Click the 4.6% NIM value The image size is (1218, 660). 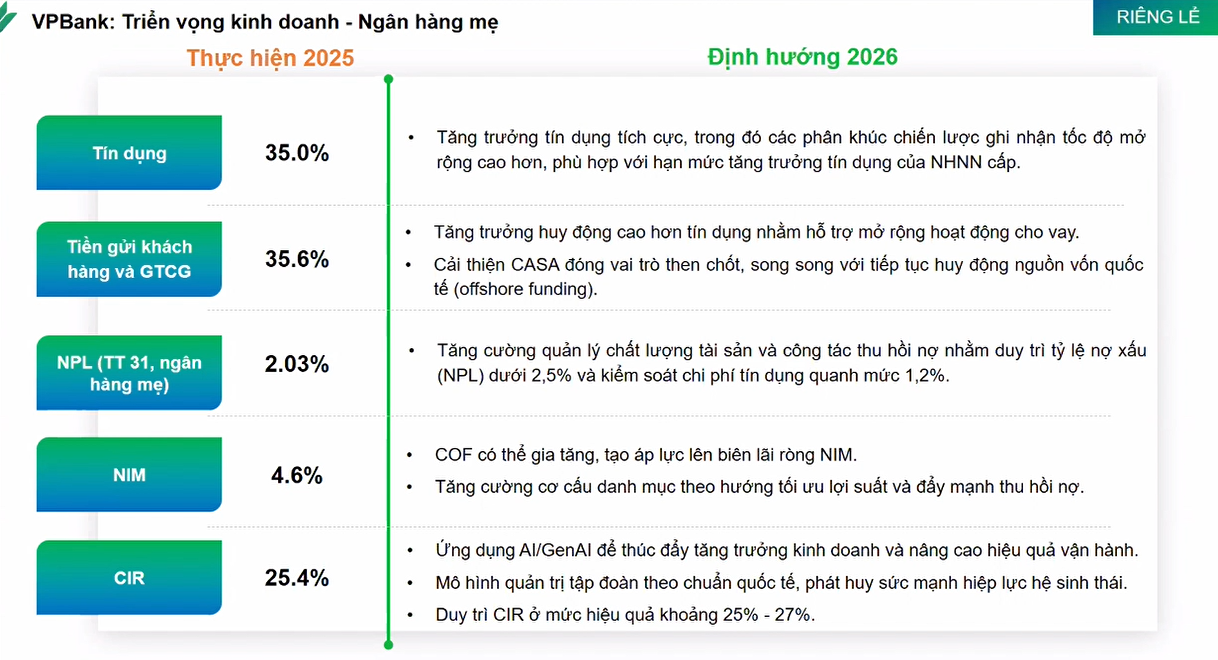(297, 475)
